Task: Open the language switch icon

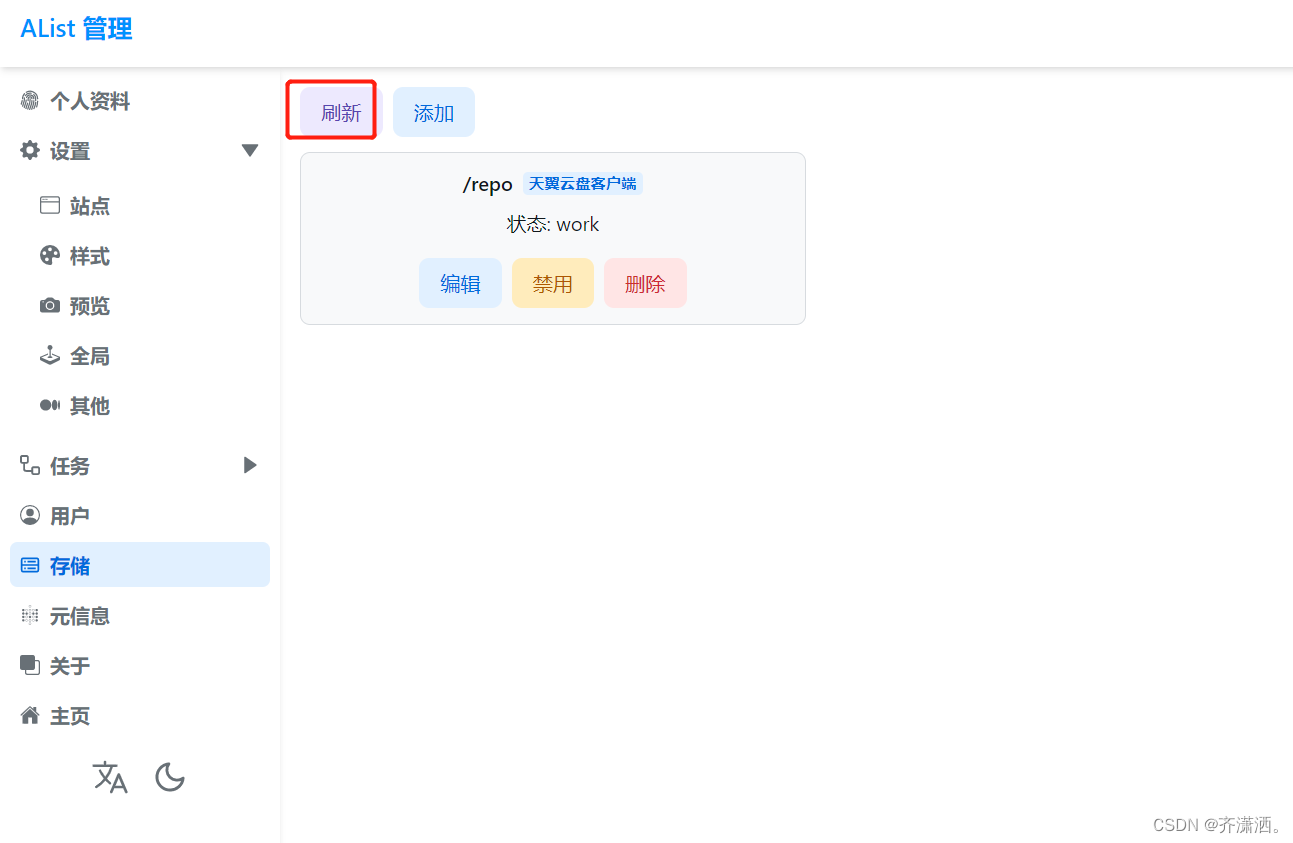Action: click(x=110, y=777)
